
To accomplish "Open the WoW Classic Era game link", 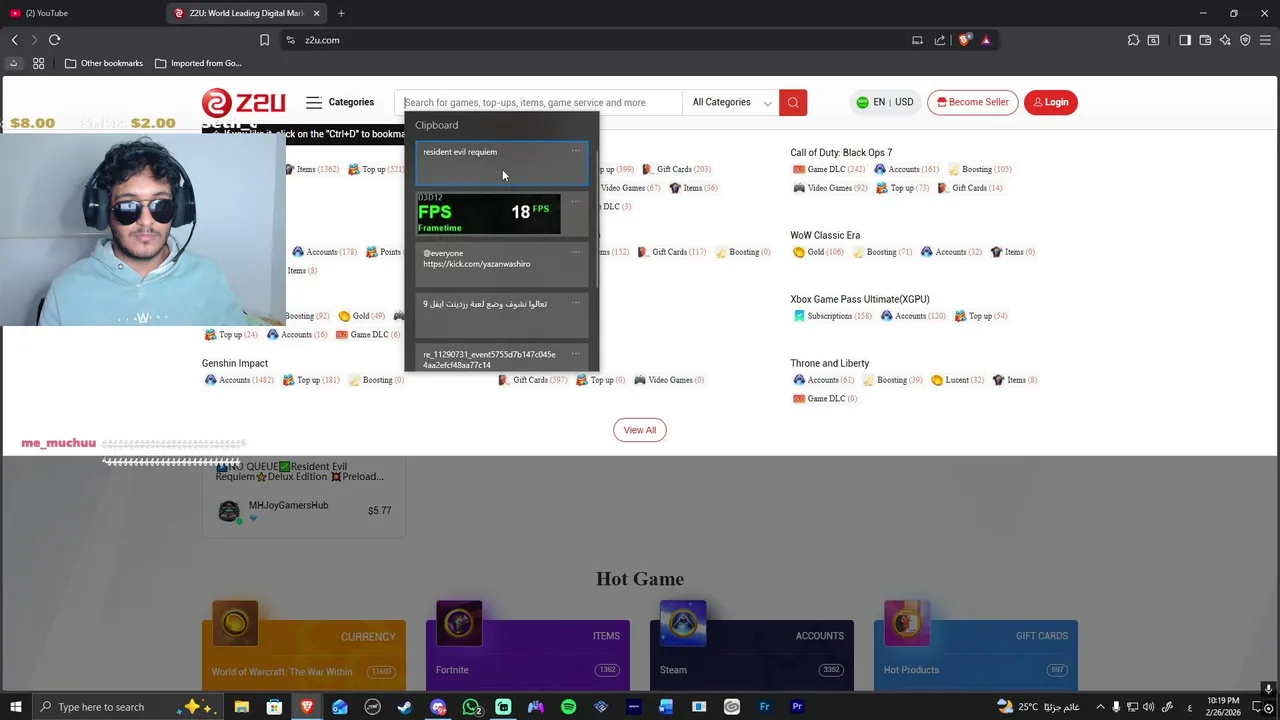I will tap(825, 235).
